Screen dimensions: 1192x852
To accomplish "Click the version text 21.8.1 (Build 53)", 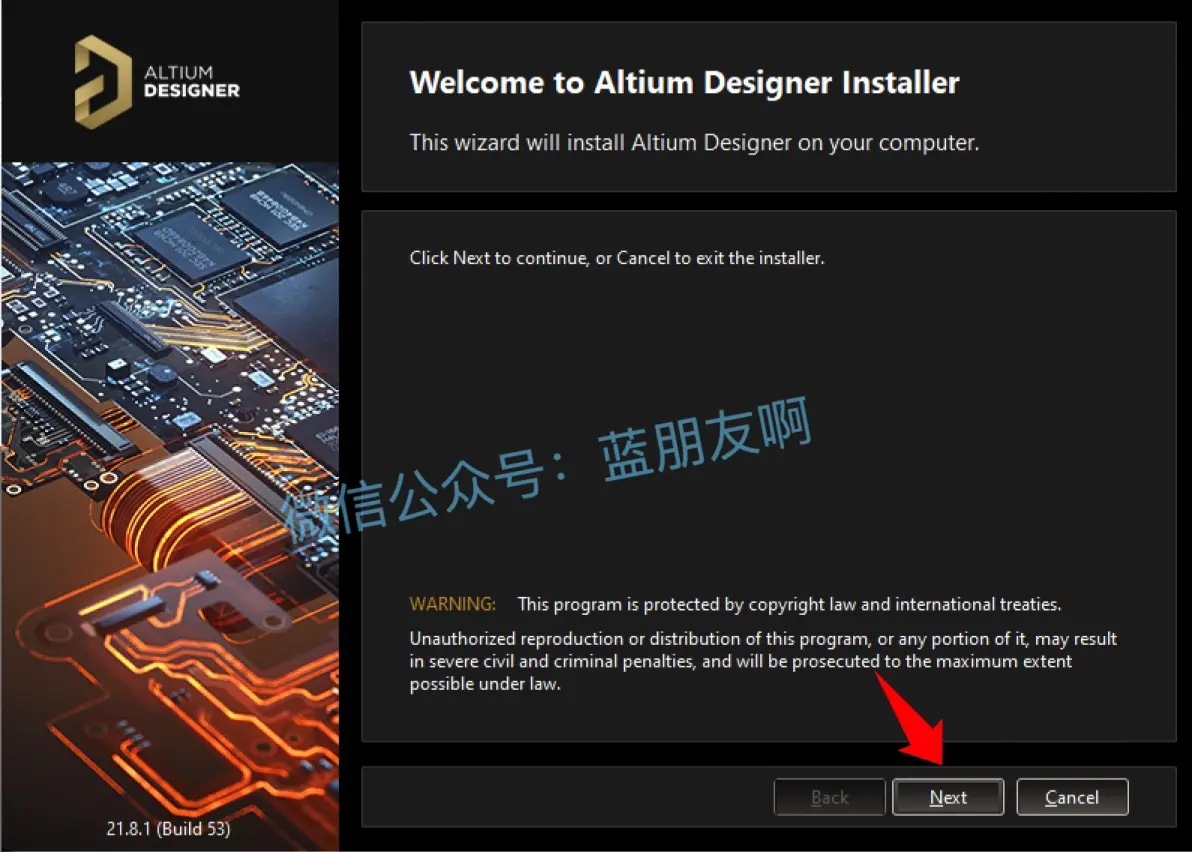I will pyautogui.click(x=168, y=828).
